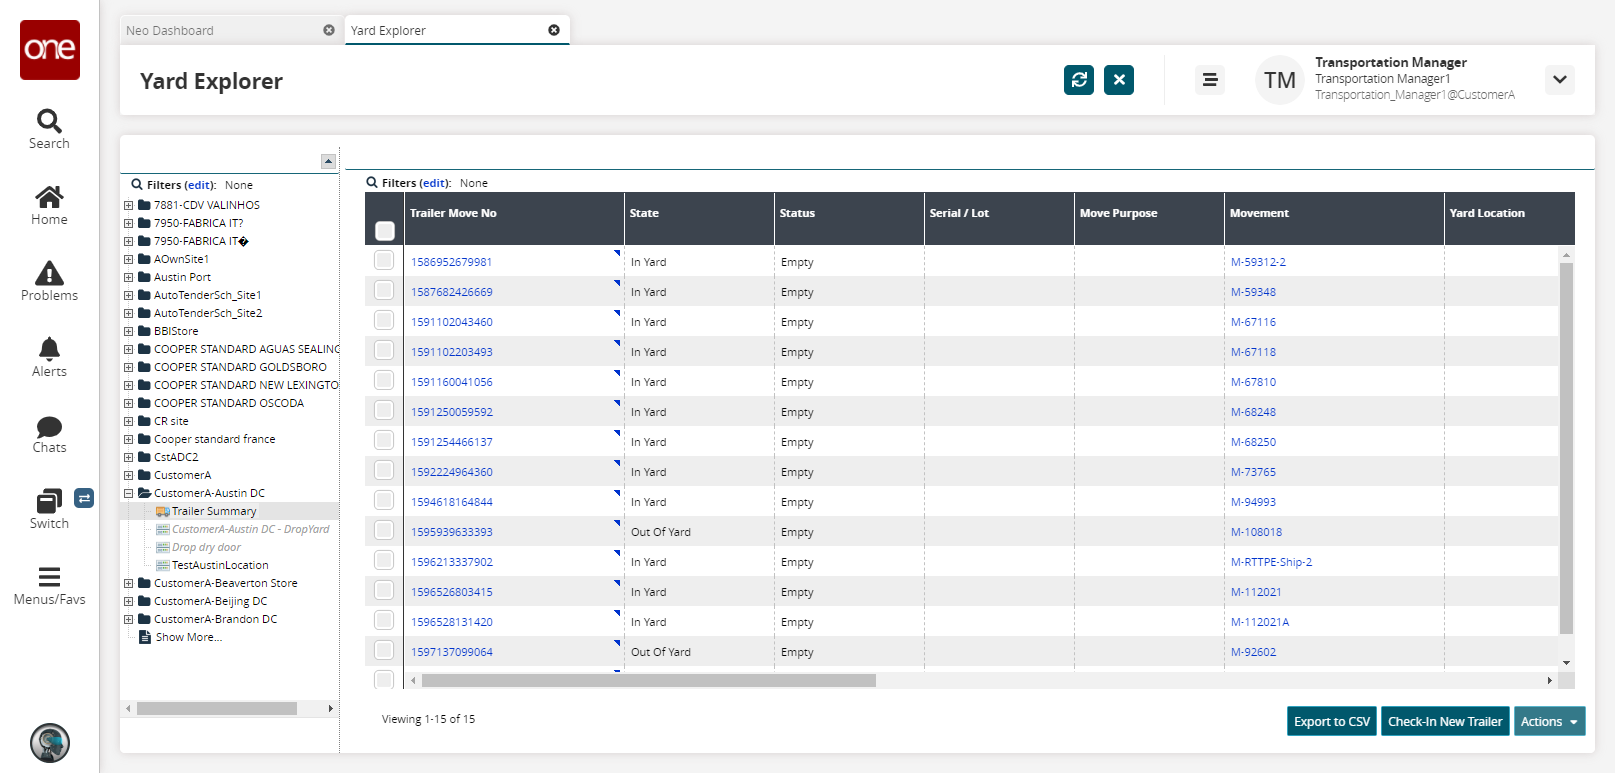The image size is (1615, 773).
Task: Switch to the Neo Dashboard tab
Action: [x=170, y=31]
